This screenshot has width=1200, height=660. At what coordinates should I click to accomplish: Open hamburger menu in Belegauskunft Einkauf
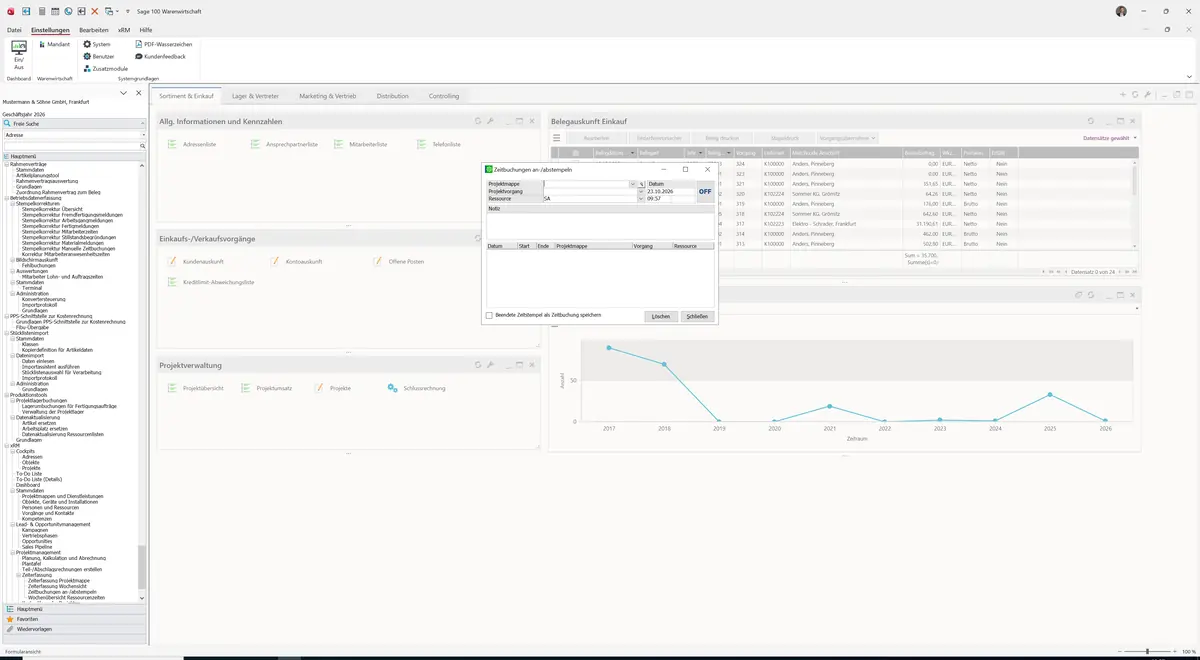coord(557,138)
